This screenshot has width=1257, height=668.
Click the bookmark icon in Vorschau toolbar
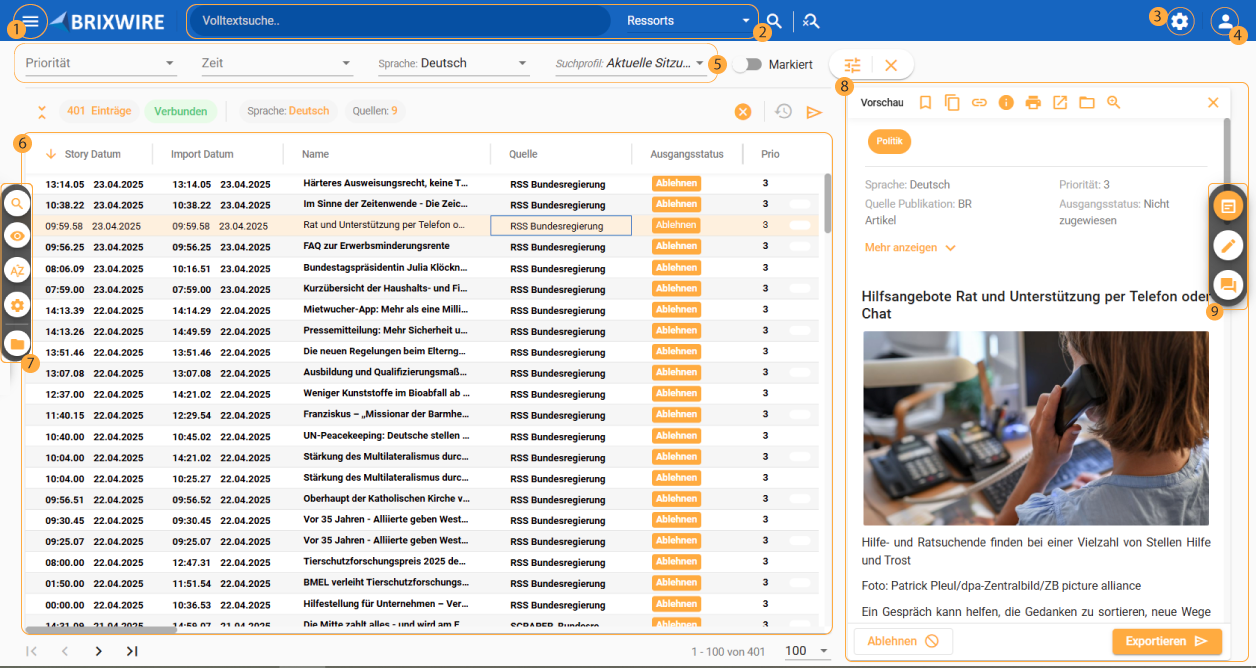point(925,102)
